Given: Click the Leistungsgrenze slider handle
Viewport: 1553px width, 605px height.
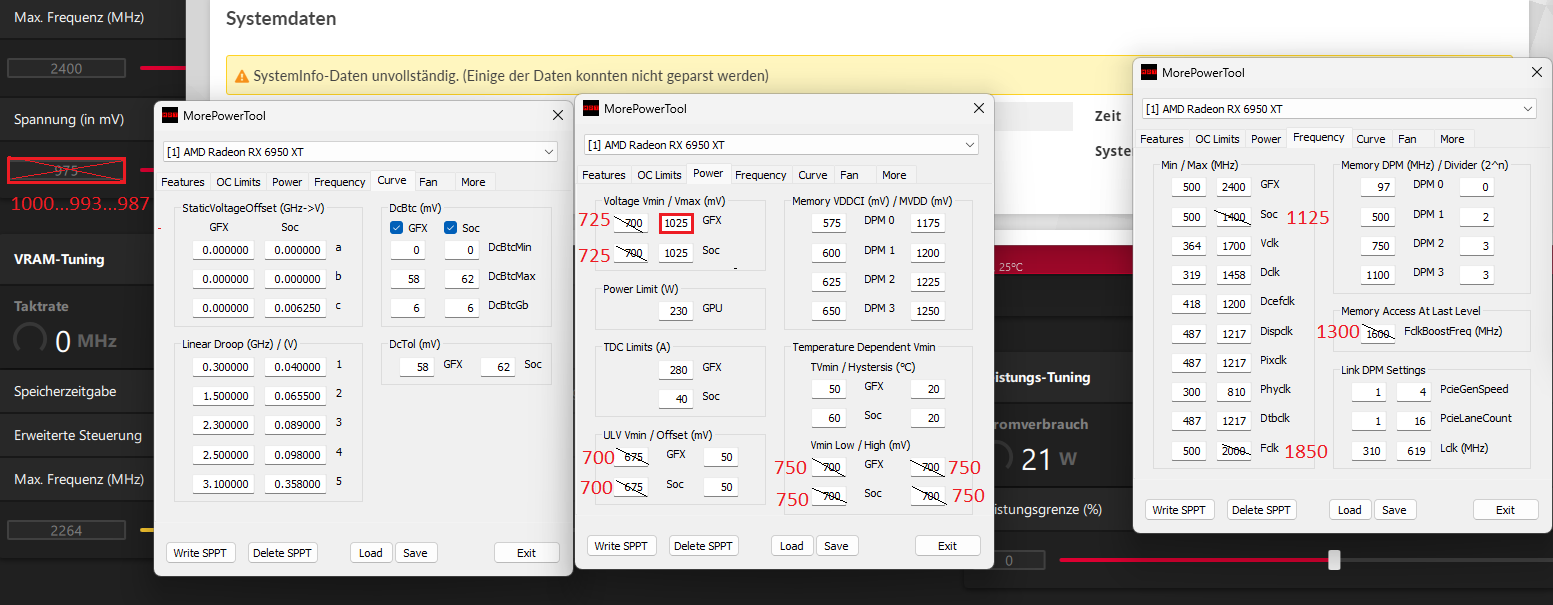Looking at the screenshot, I should (x=1334, y=560).
